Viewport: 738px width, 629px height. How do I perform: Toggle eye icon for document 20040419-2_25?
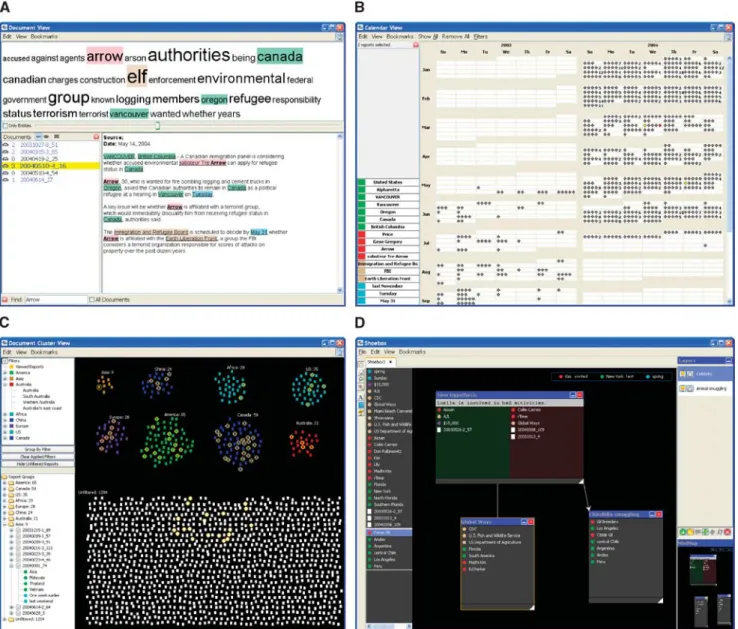pyautogui.click(x=6, y=159)
